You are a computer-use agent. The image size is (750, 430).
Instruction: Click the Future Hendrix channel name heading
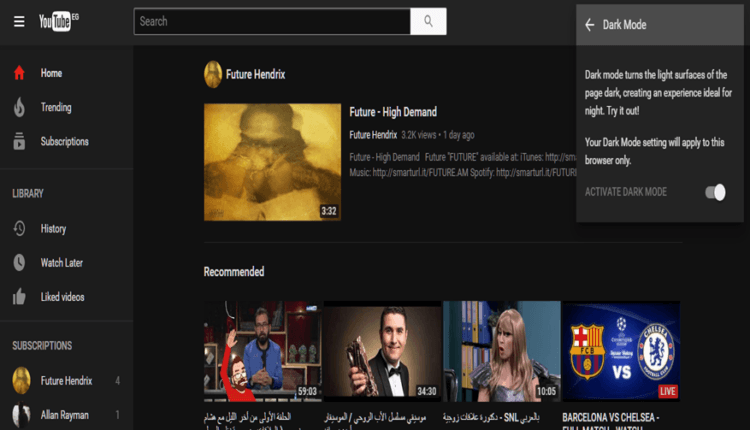(255, 74)
